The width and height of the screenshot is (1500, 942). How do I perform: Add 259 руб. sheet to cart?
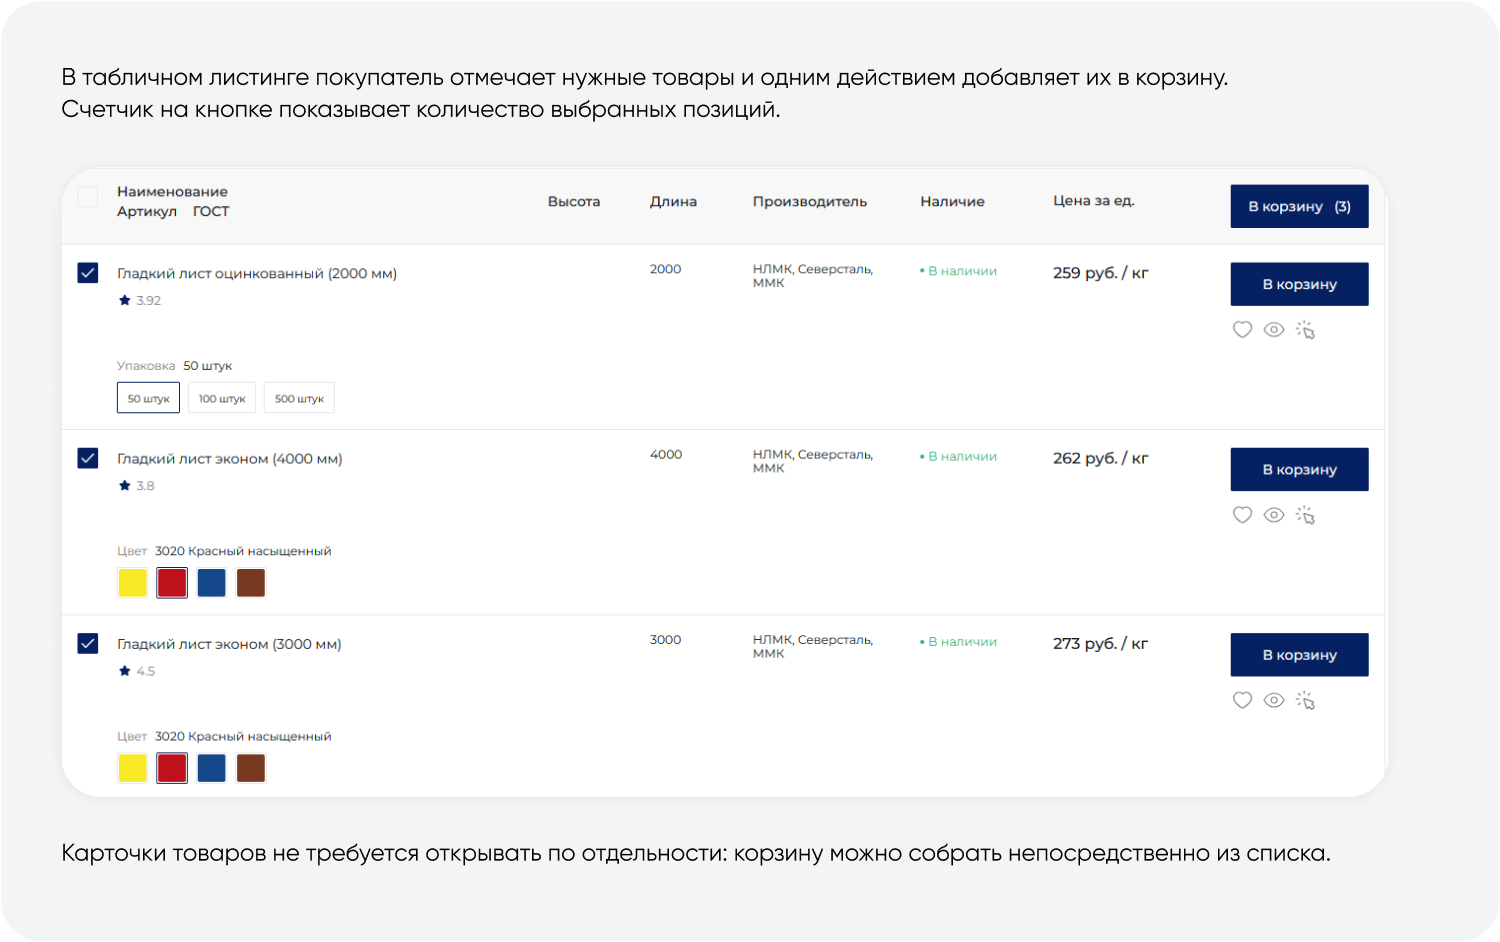point(1299,284)
